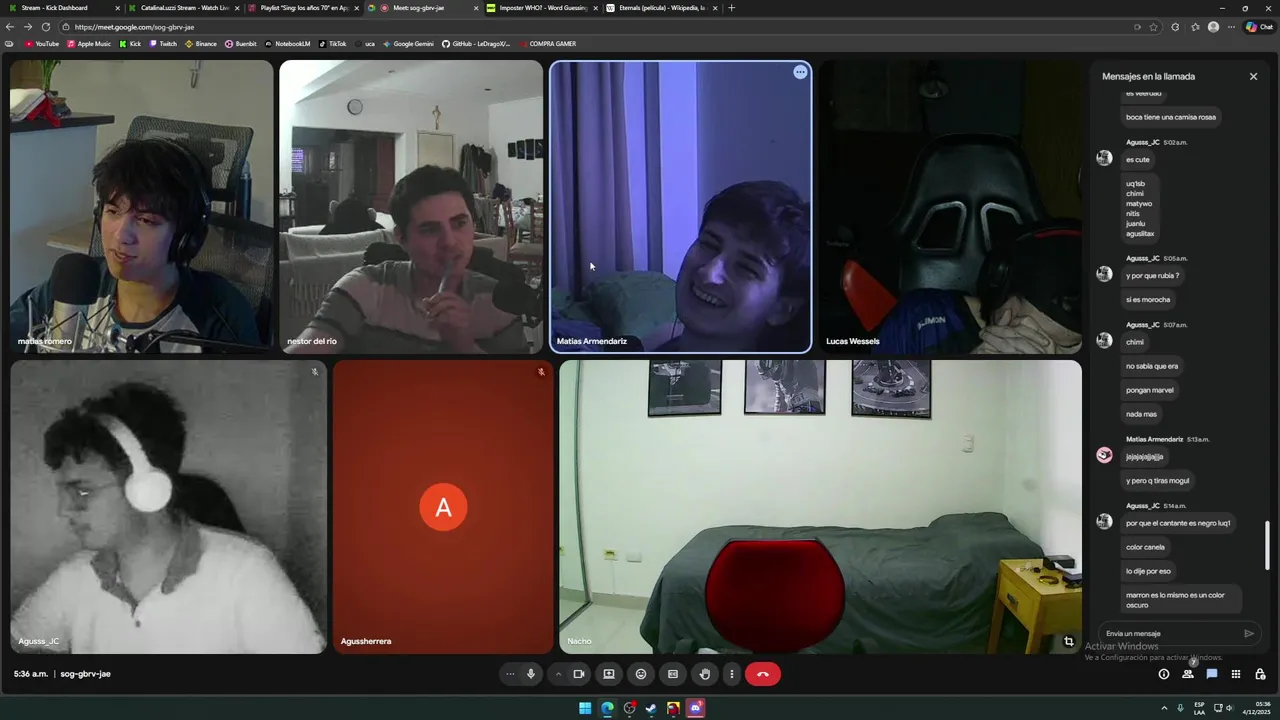Close the Mensajes en la llamada panel

click(1253, 76)
